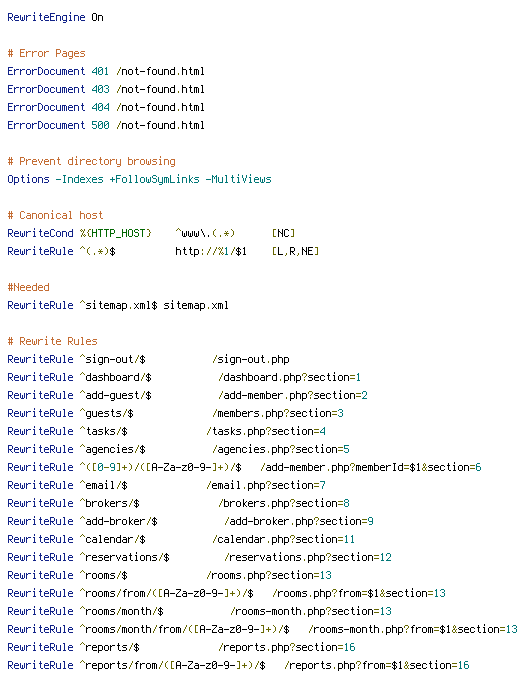Click the #Needed comment
The image size is (526, 682).
click(28, 288)
